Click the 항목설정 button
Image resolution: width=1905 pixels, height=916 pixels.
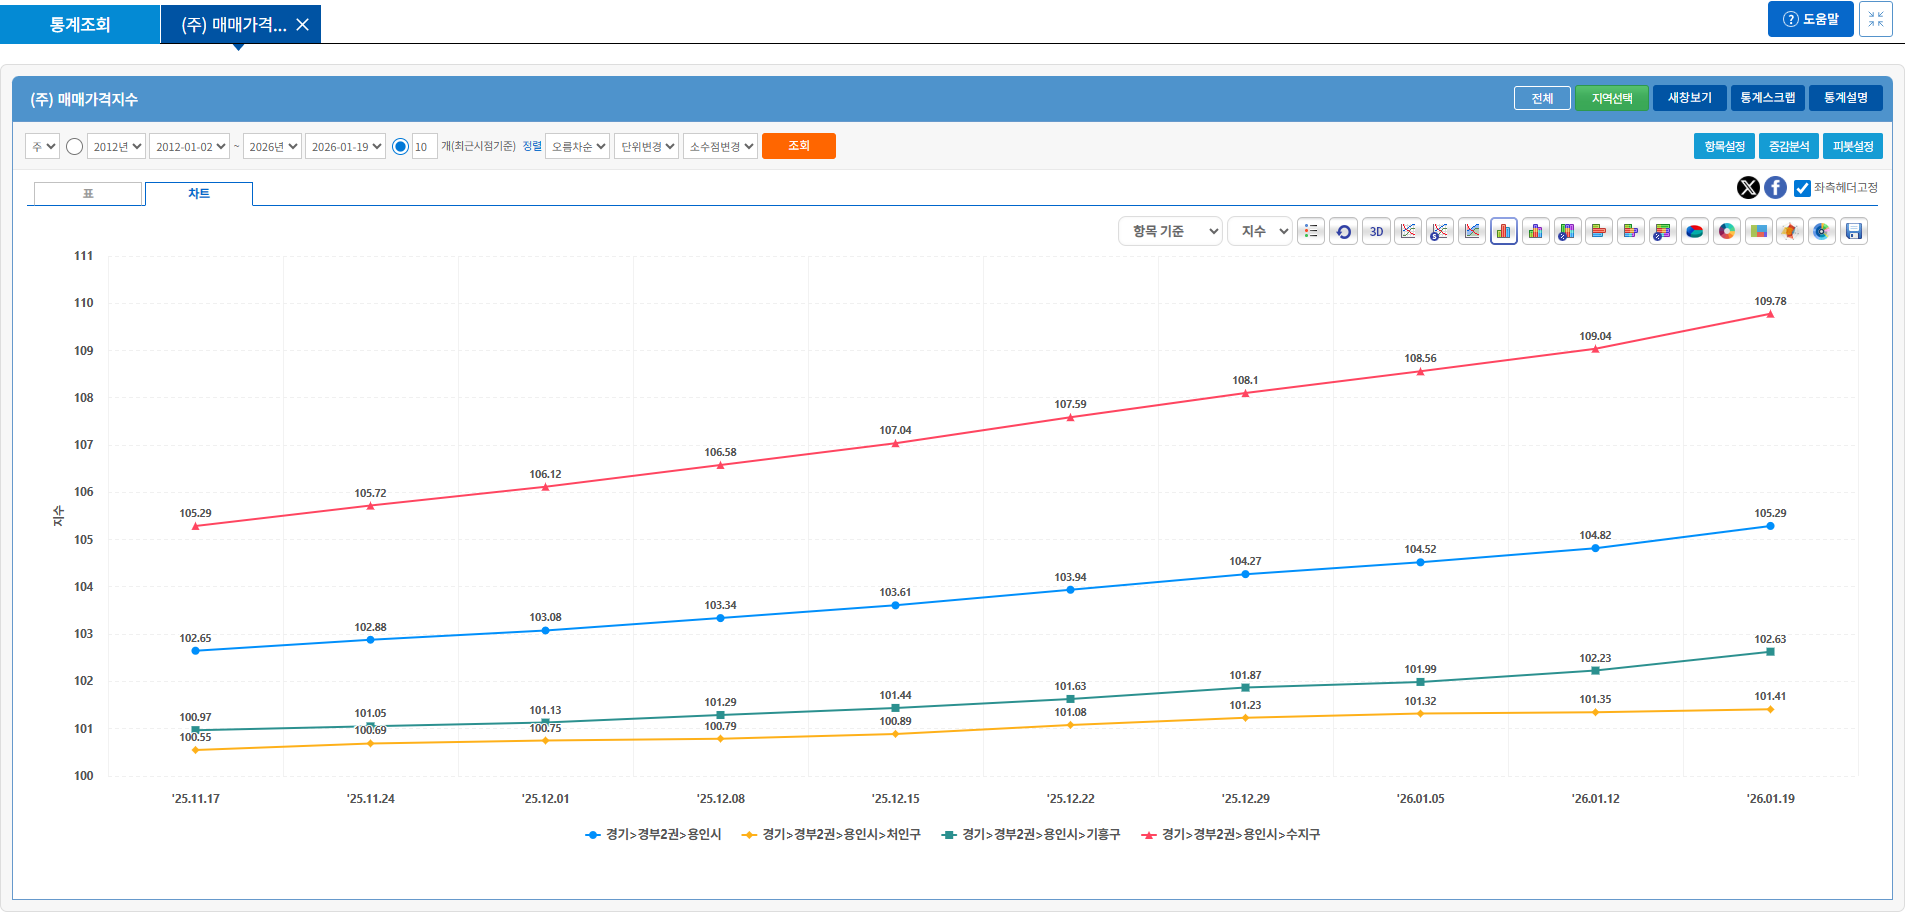(x=1725, y=146)
